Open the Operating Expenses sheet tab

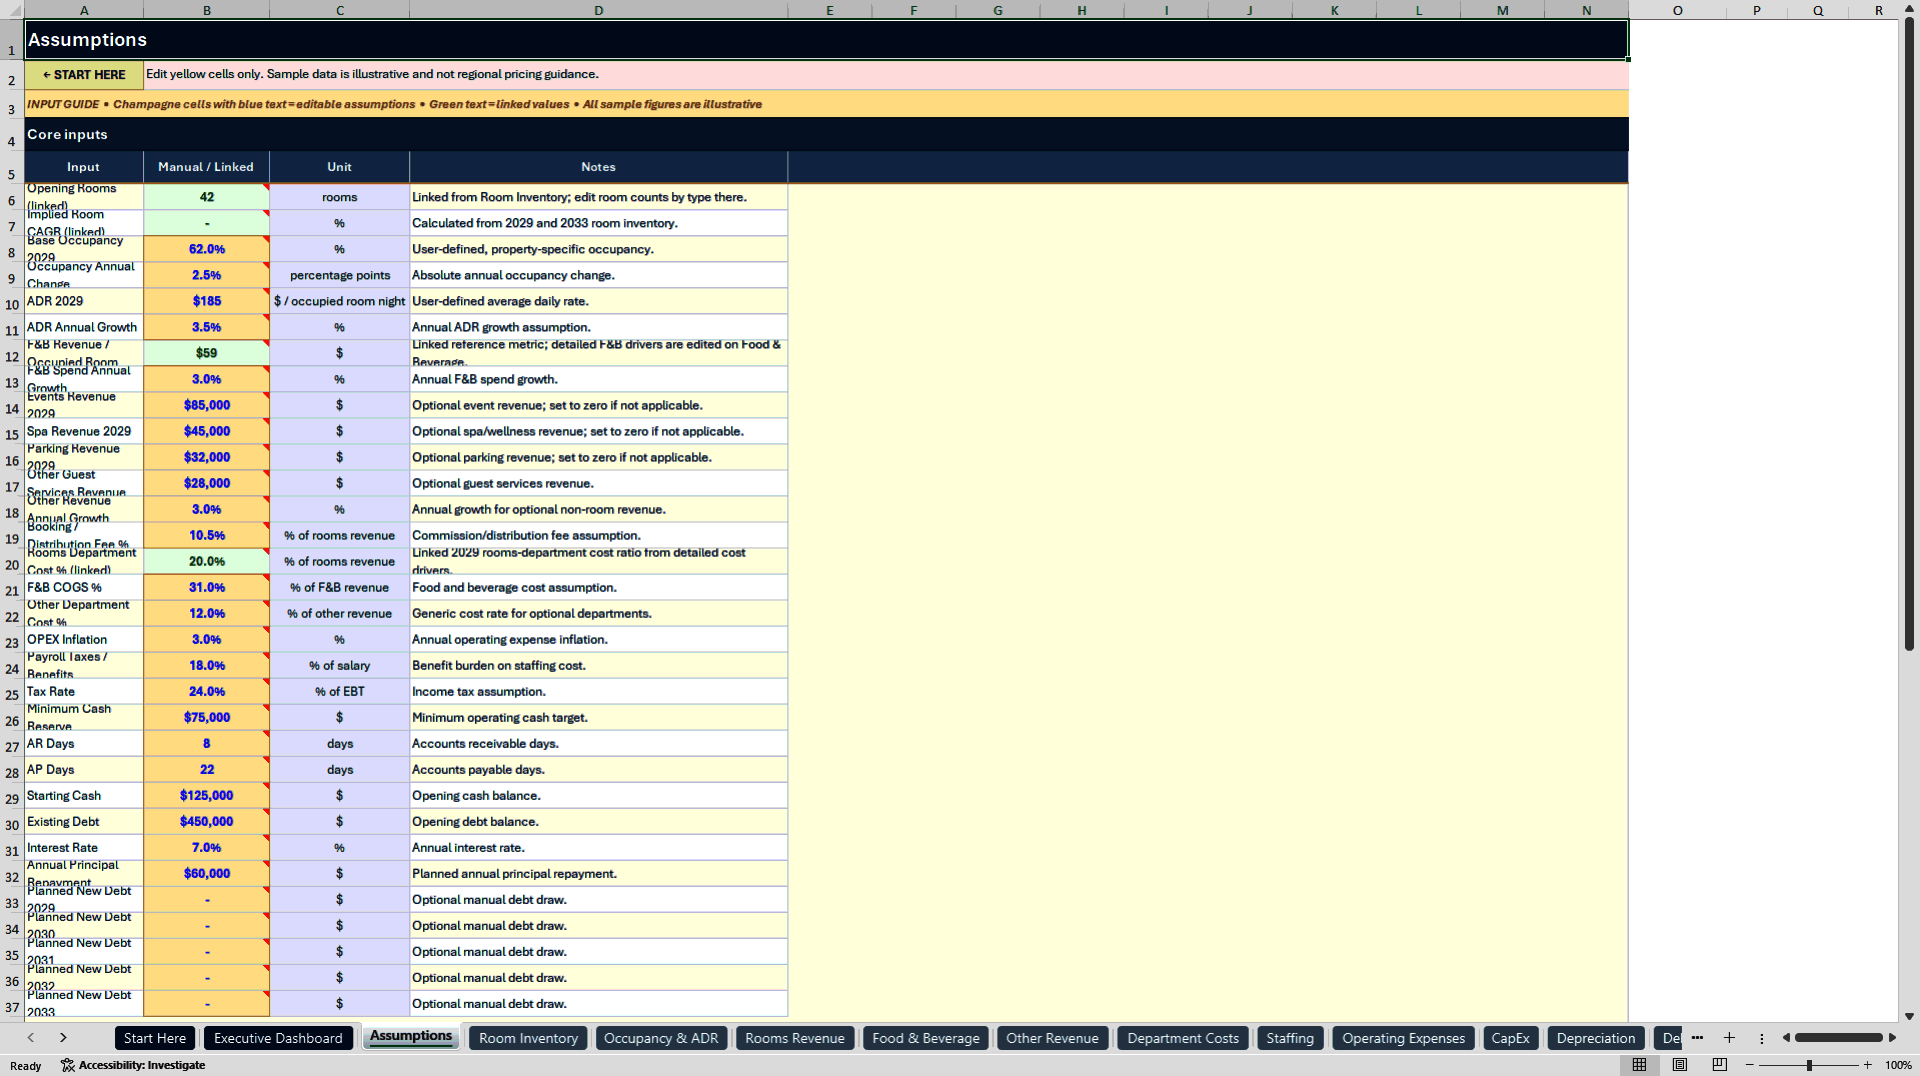[x=1403, y=1038]
